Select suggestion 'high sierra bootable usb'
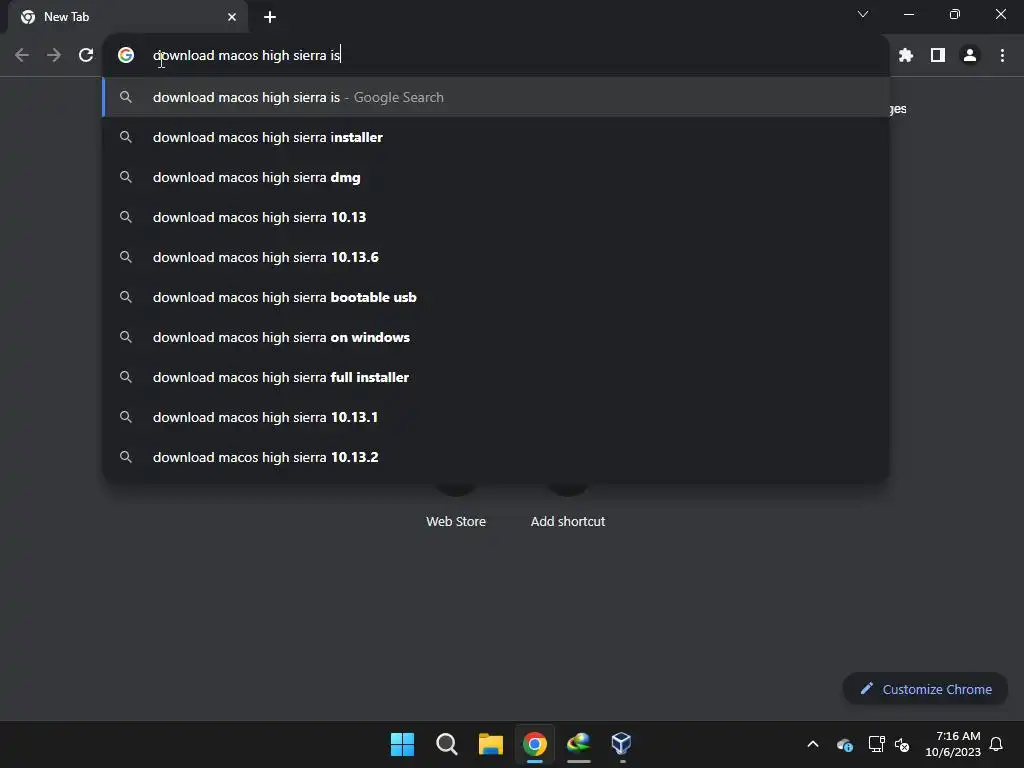The image size is (1024, 768). pos(496,297)
